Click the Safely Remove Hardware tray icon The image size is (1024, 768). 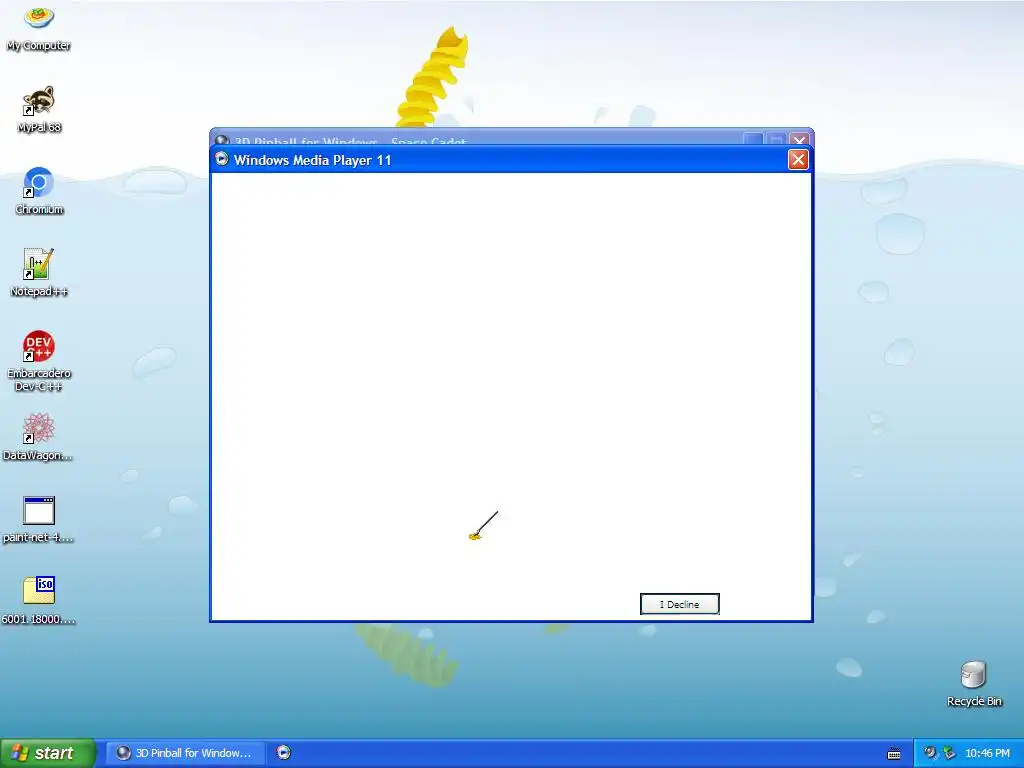point(950,753)
